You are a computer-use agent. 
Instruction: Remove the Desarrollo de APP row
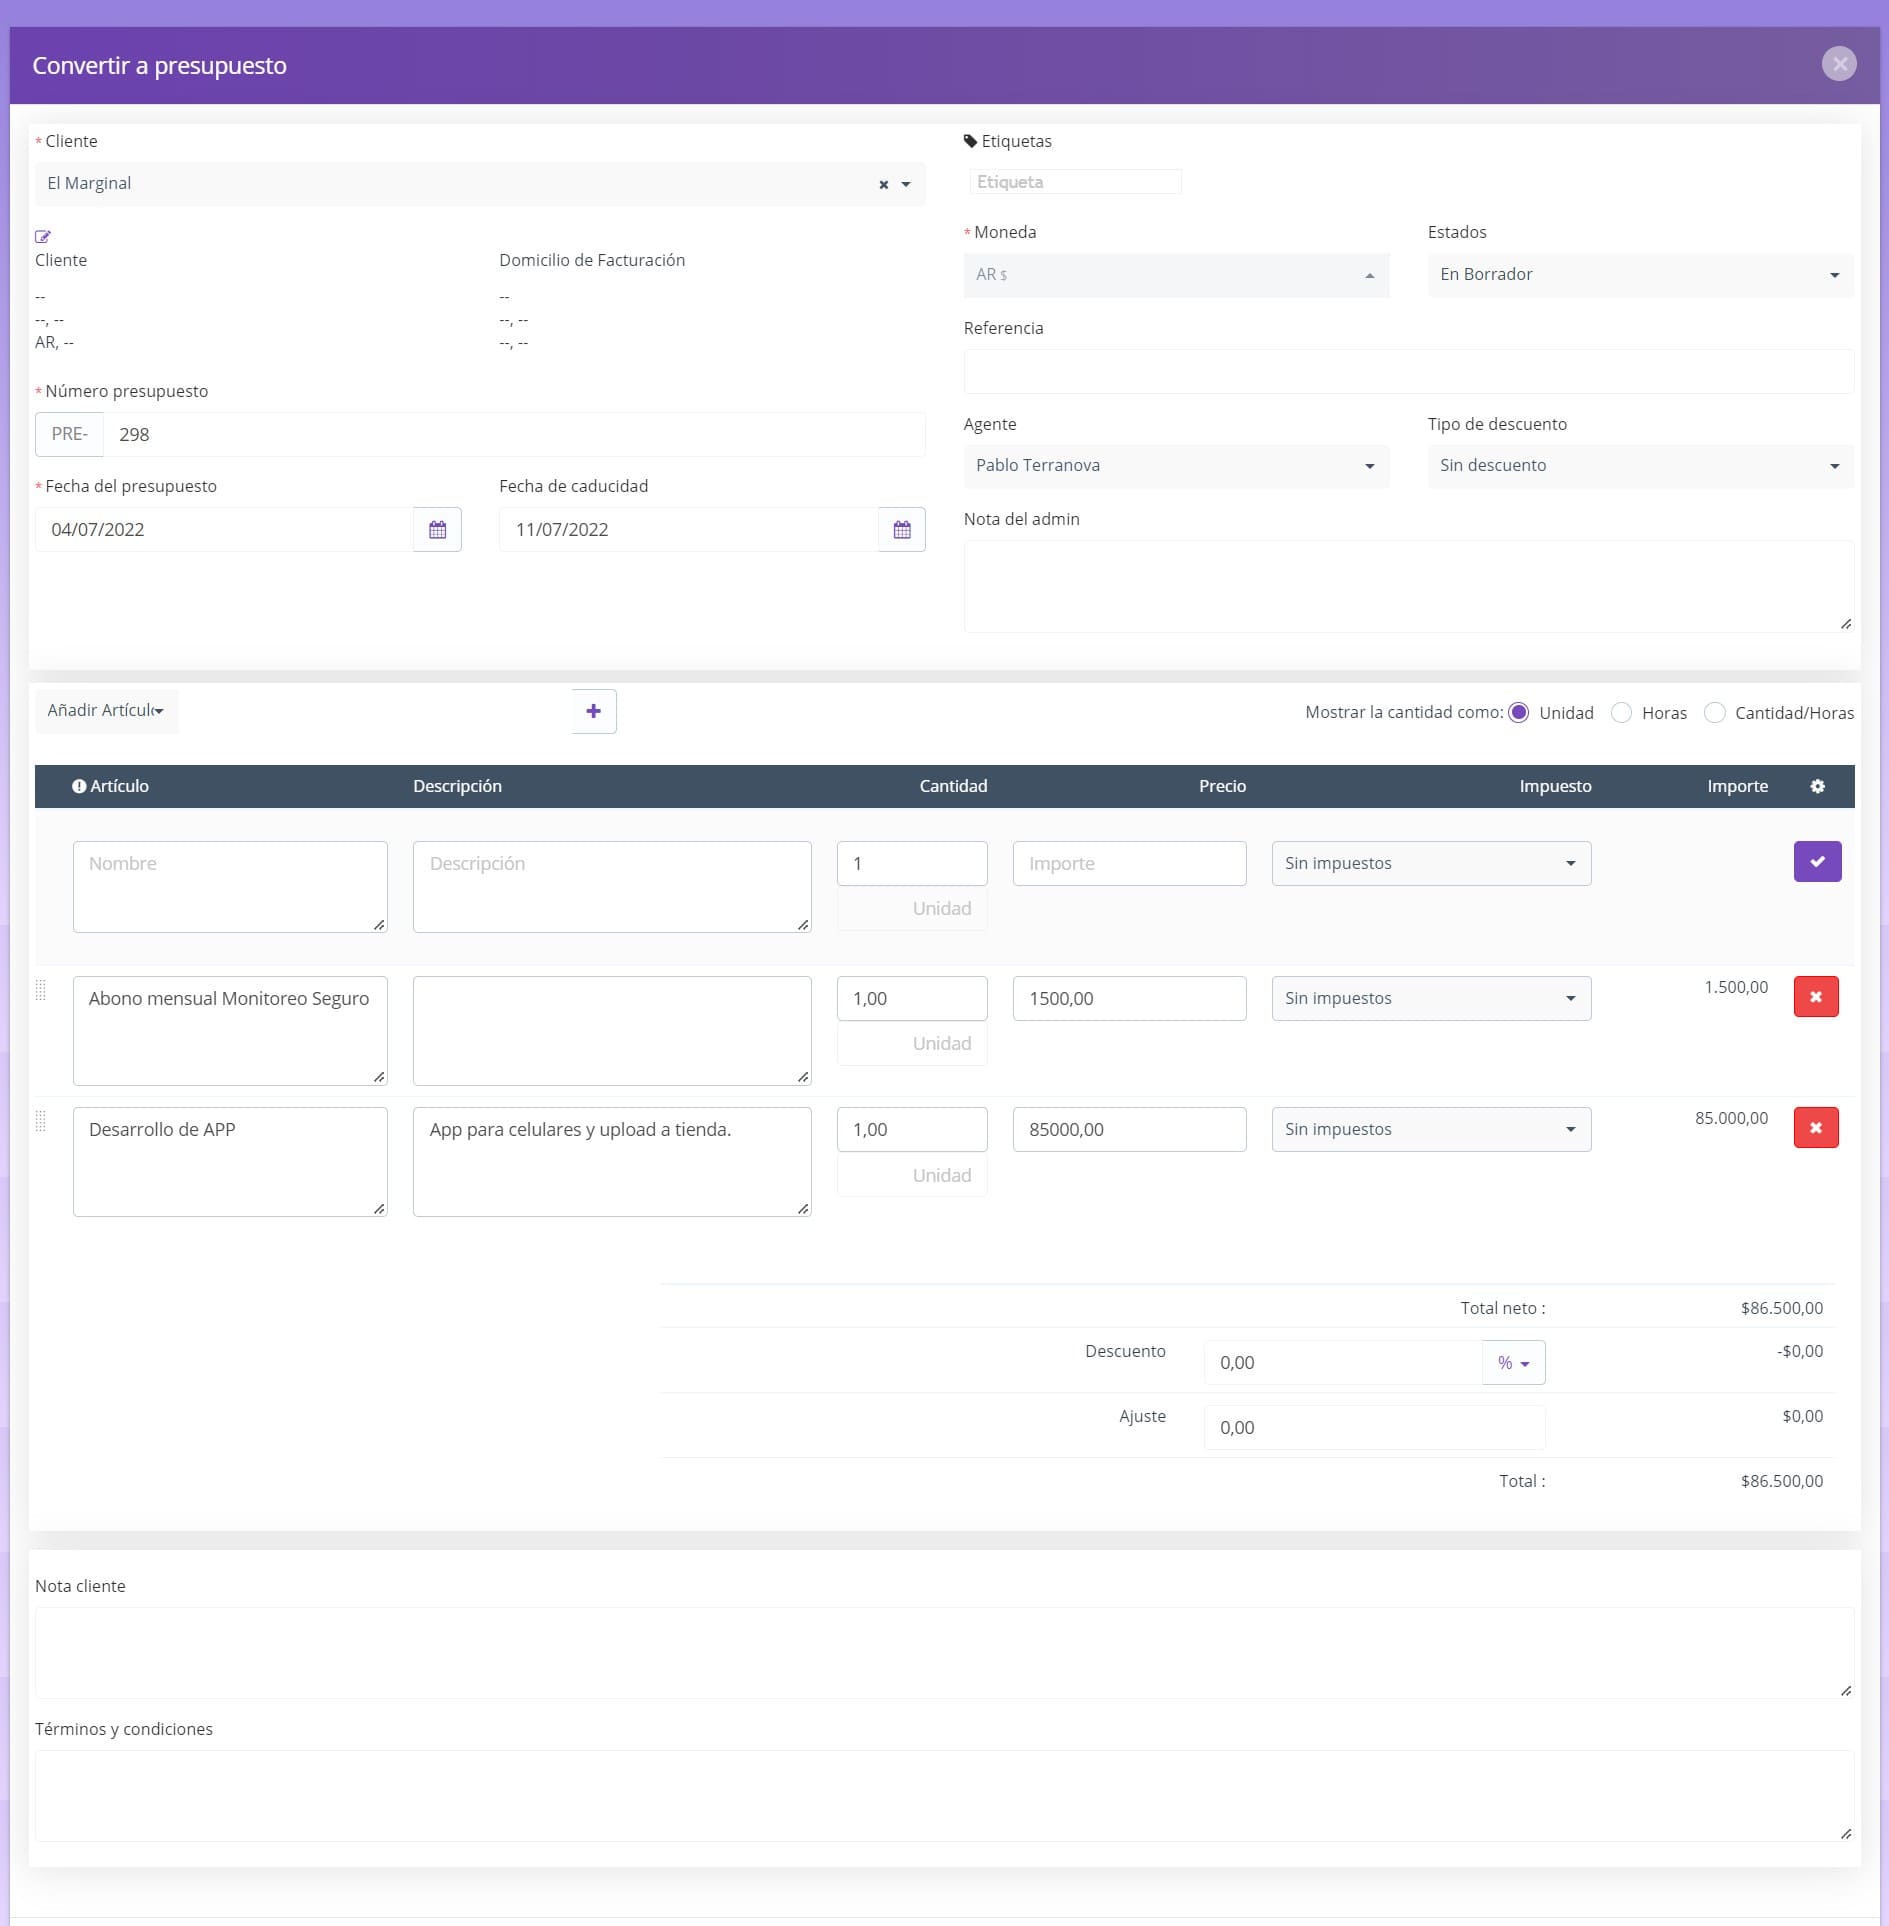[x=1816, y=1128]
